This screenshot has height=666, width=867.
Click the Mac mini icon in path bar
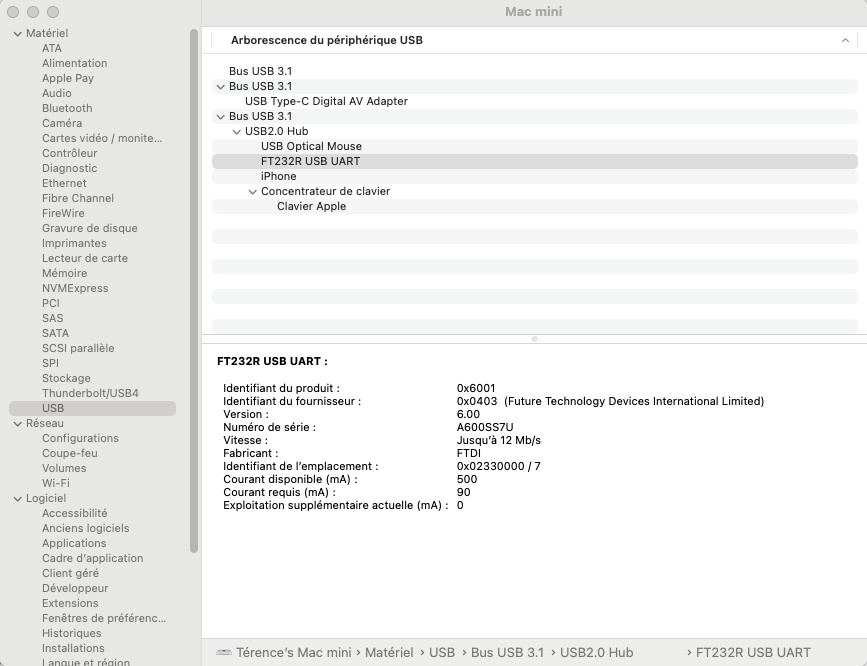pos(223,653)
